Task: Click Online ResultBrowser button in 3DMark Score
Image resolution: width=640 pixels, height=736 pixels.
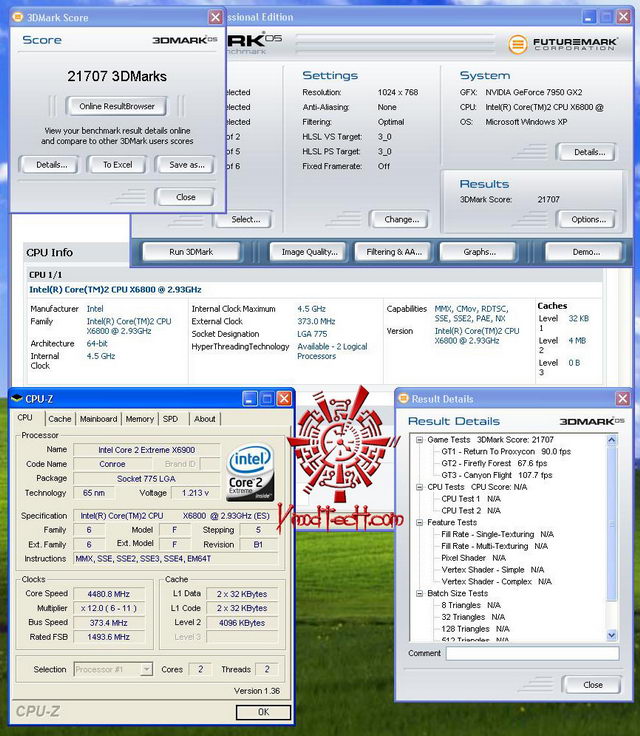Action: coord(116,107)
